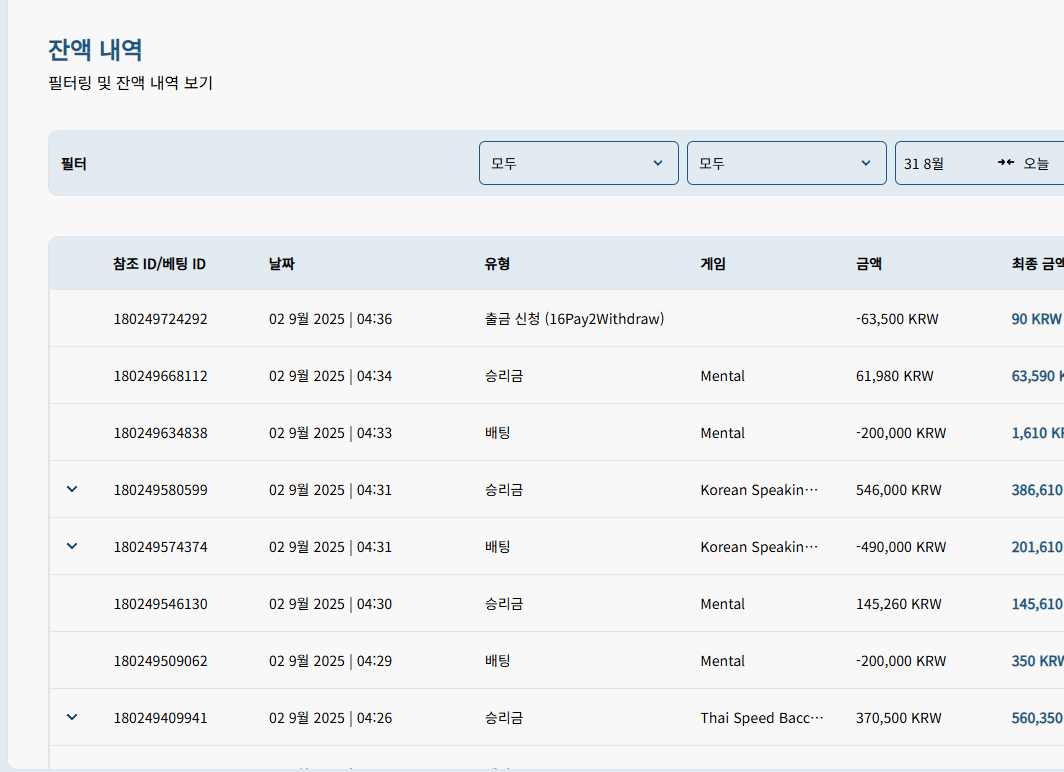This screenshot has width=1064, height=772.
Task: Select bet ID 180249580599
Action: coord(160,490)
